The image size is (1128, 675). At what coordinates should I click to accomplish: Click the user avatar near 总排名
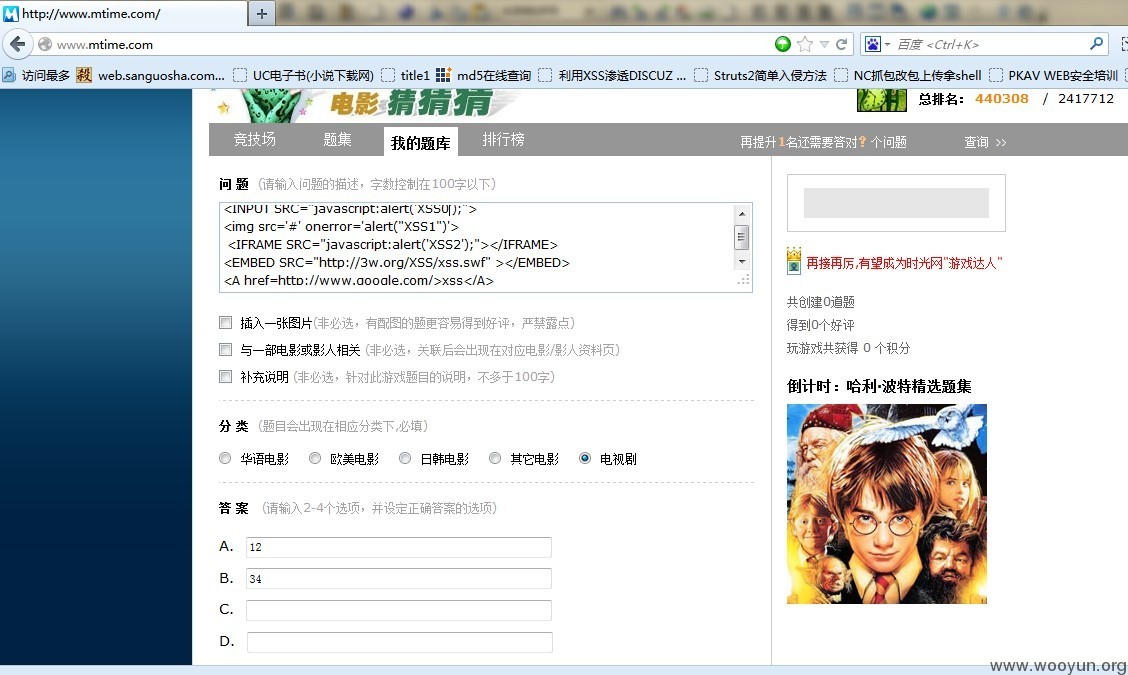click(x=881, y=100)
